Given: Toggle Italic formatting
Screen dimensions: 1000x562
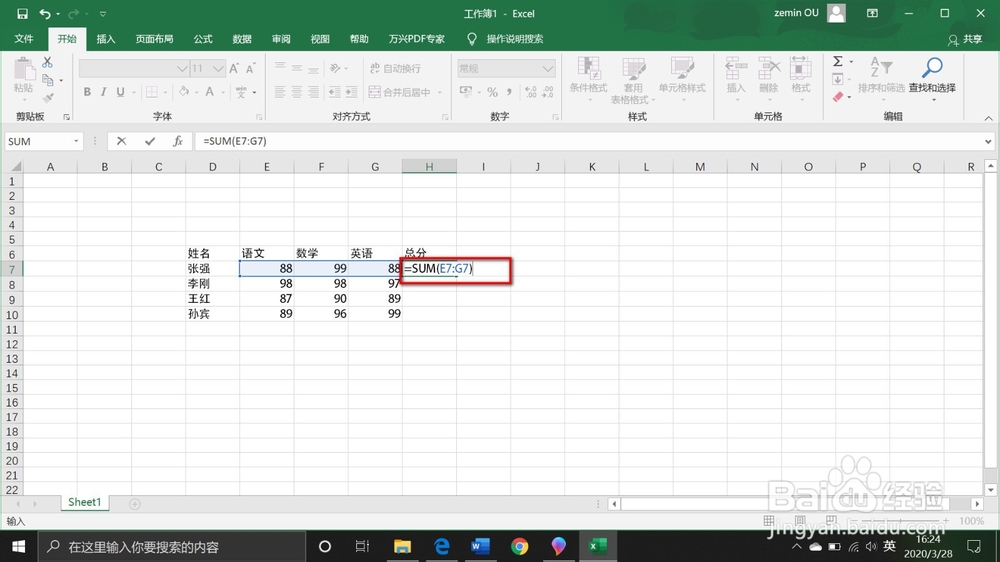Looking at the screenshot, I should pyautogui.click(x=103, y=92).
